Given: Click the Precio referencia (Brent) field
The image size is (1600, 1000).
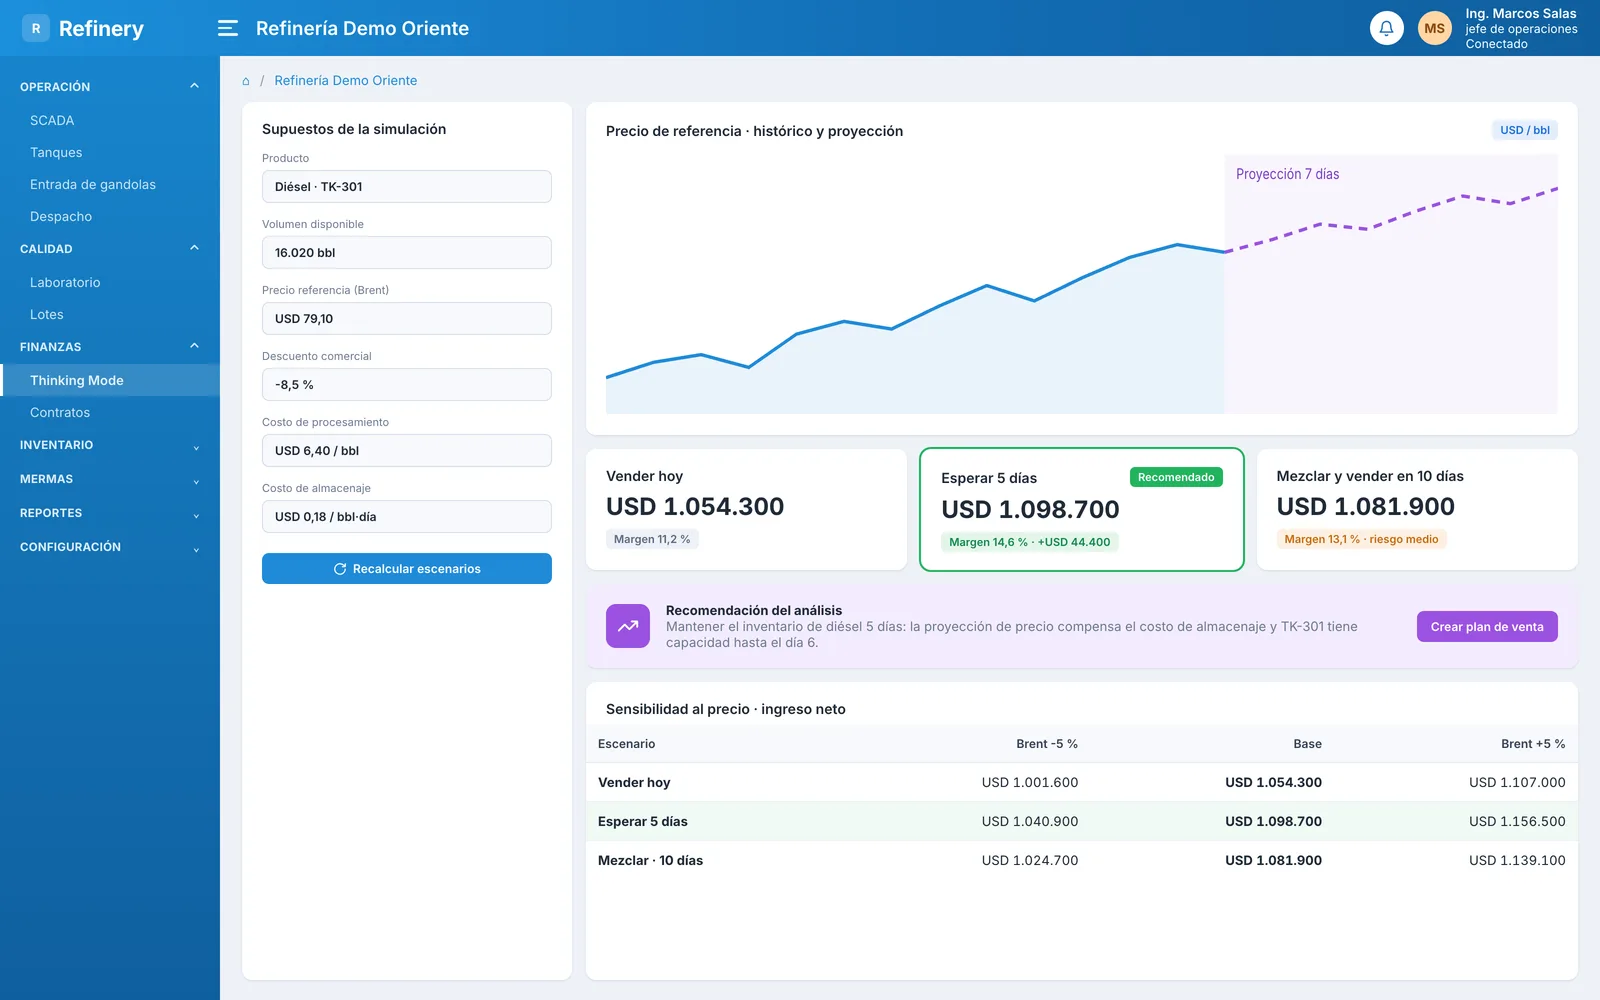Looking at the screenshot, I should point(407,319).
